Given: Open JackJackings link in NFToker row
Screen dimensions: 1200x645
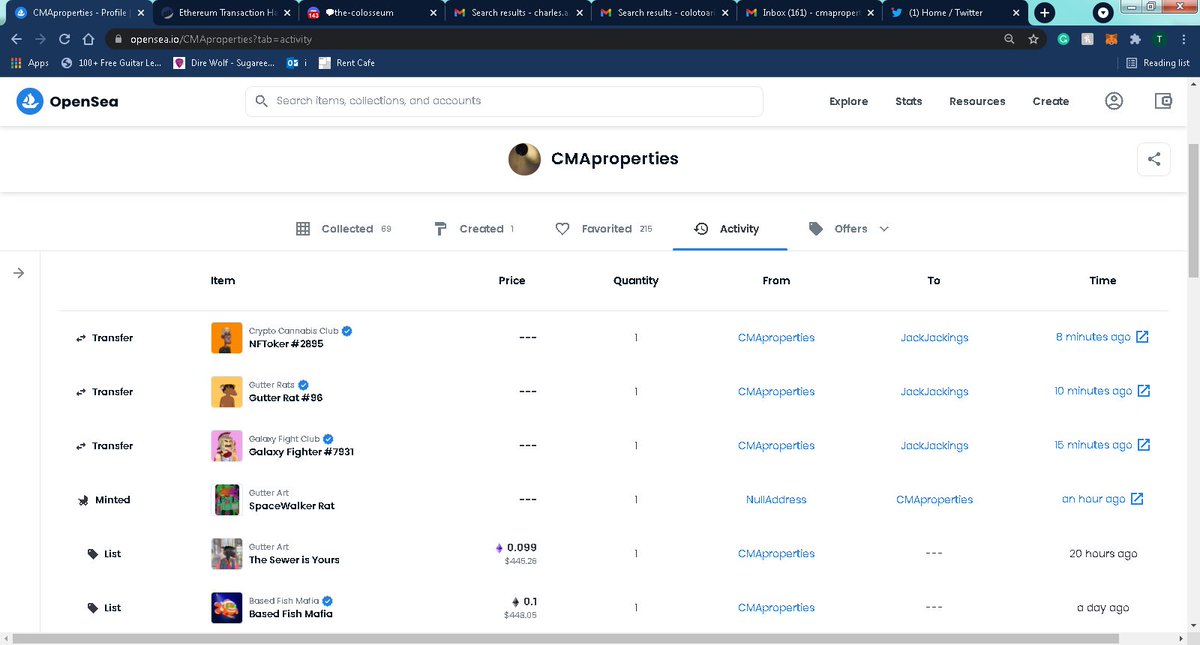Looking at the screenshot, I should pyautogui.click(x=934, y=337).
